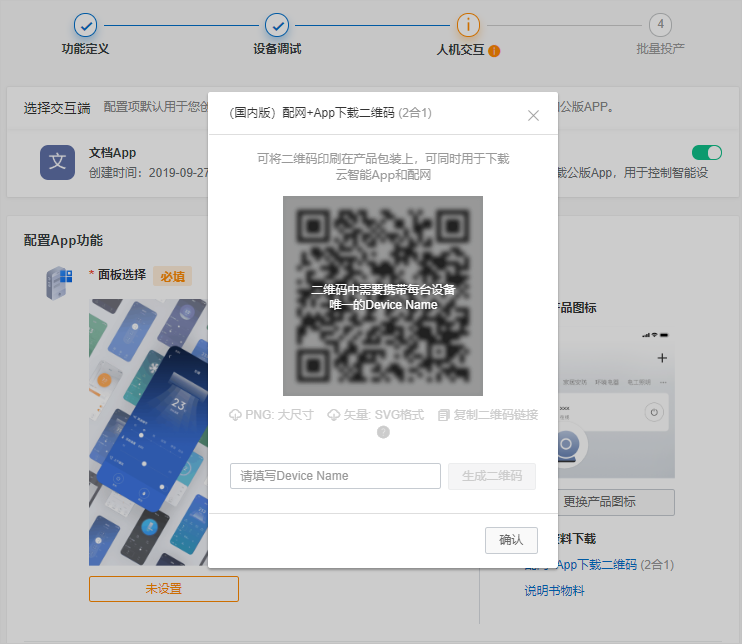Viewport: 742px width, 644px height.
Task: Click the 确认 button
Action: click(x=511, y=540)
